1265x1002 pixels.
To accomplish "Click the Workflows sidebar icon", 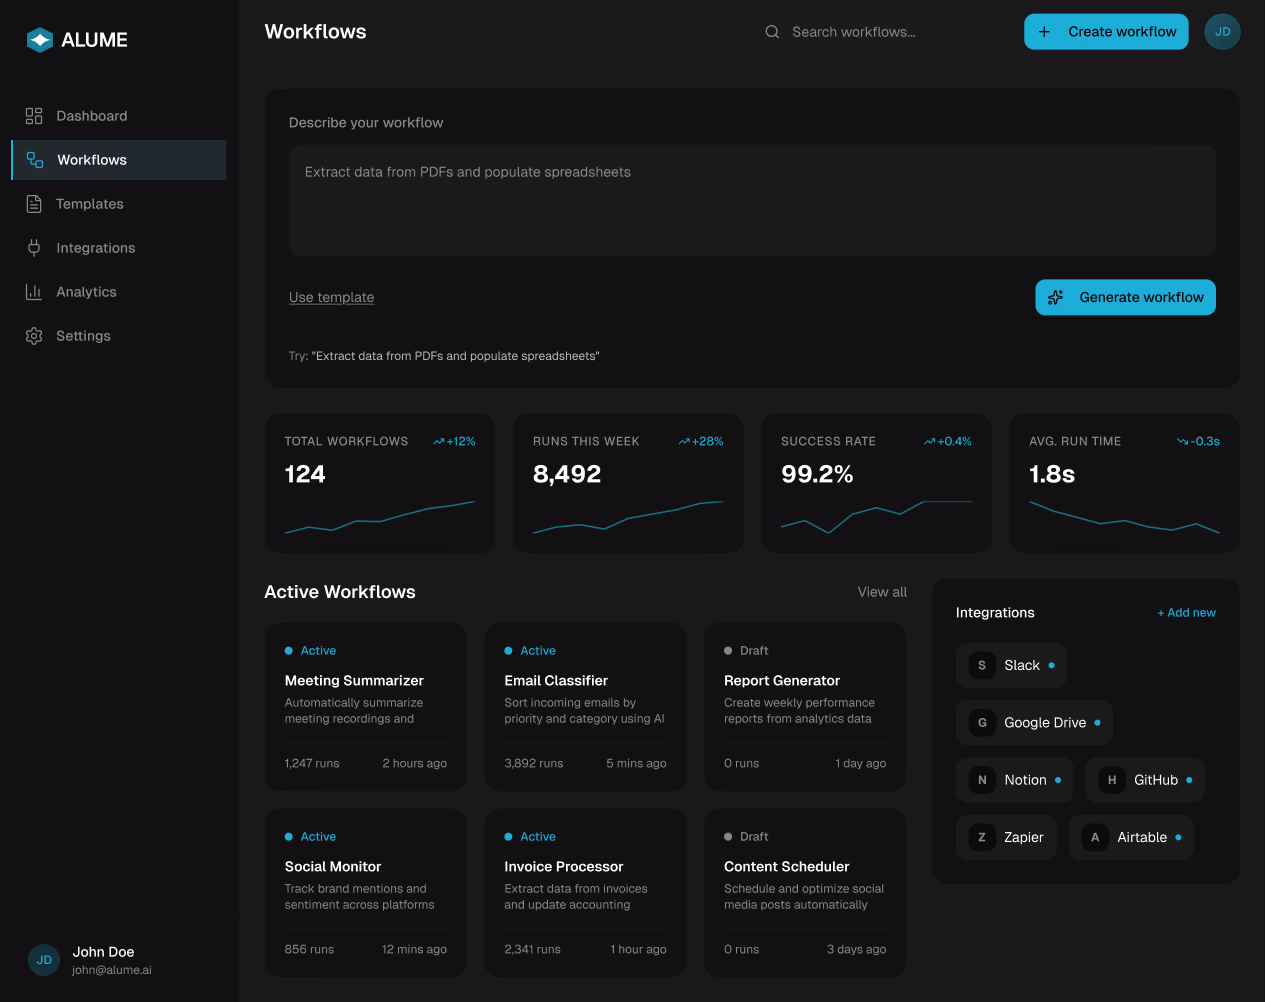I will (35, 160).
